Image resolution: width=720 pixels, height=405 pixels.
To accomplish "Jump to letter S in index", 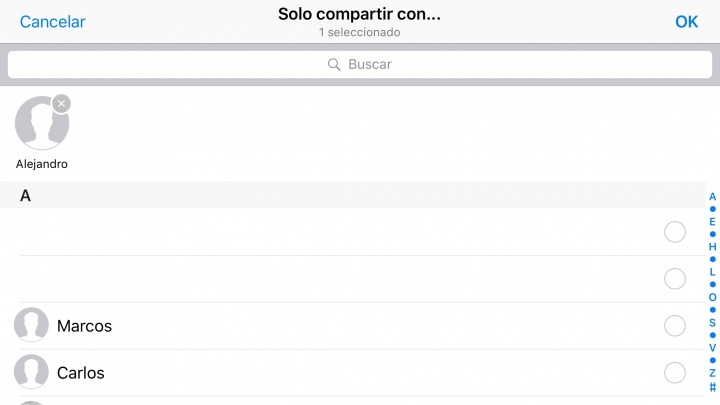I will (712, 323).
